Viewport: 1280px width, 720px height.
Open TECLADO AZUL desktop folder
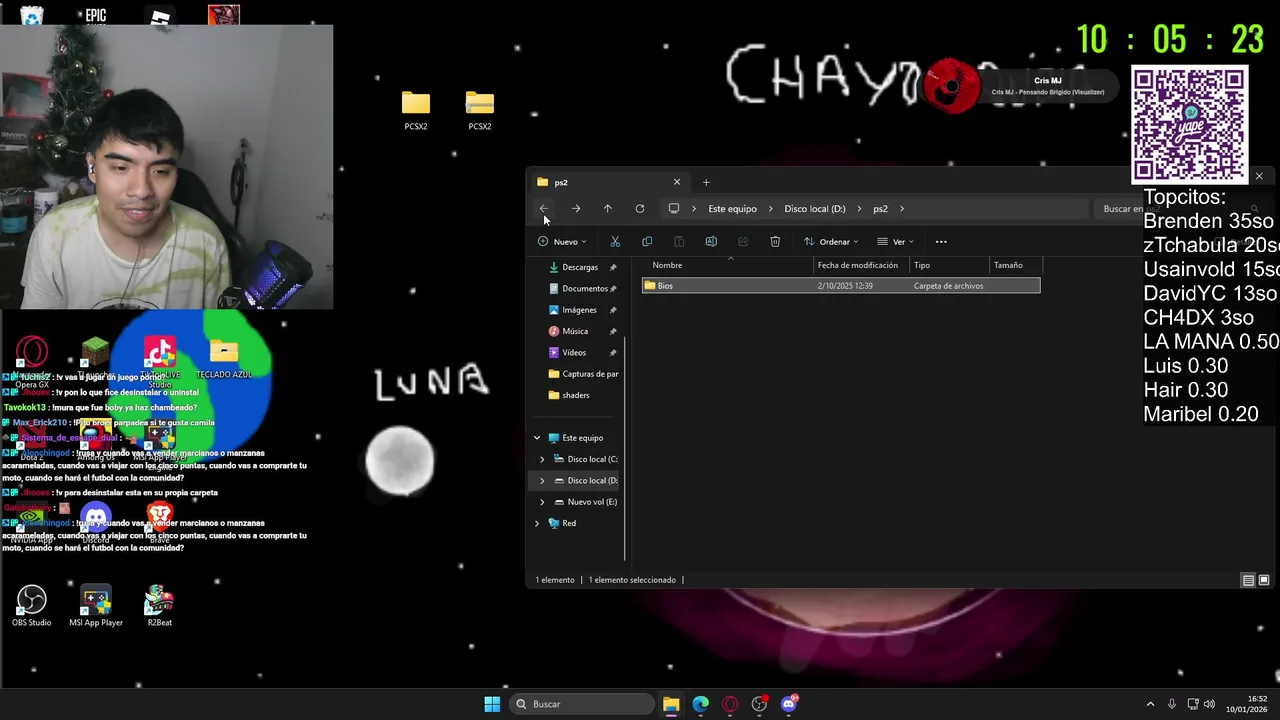[224, 358]
